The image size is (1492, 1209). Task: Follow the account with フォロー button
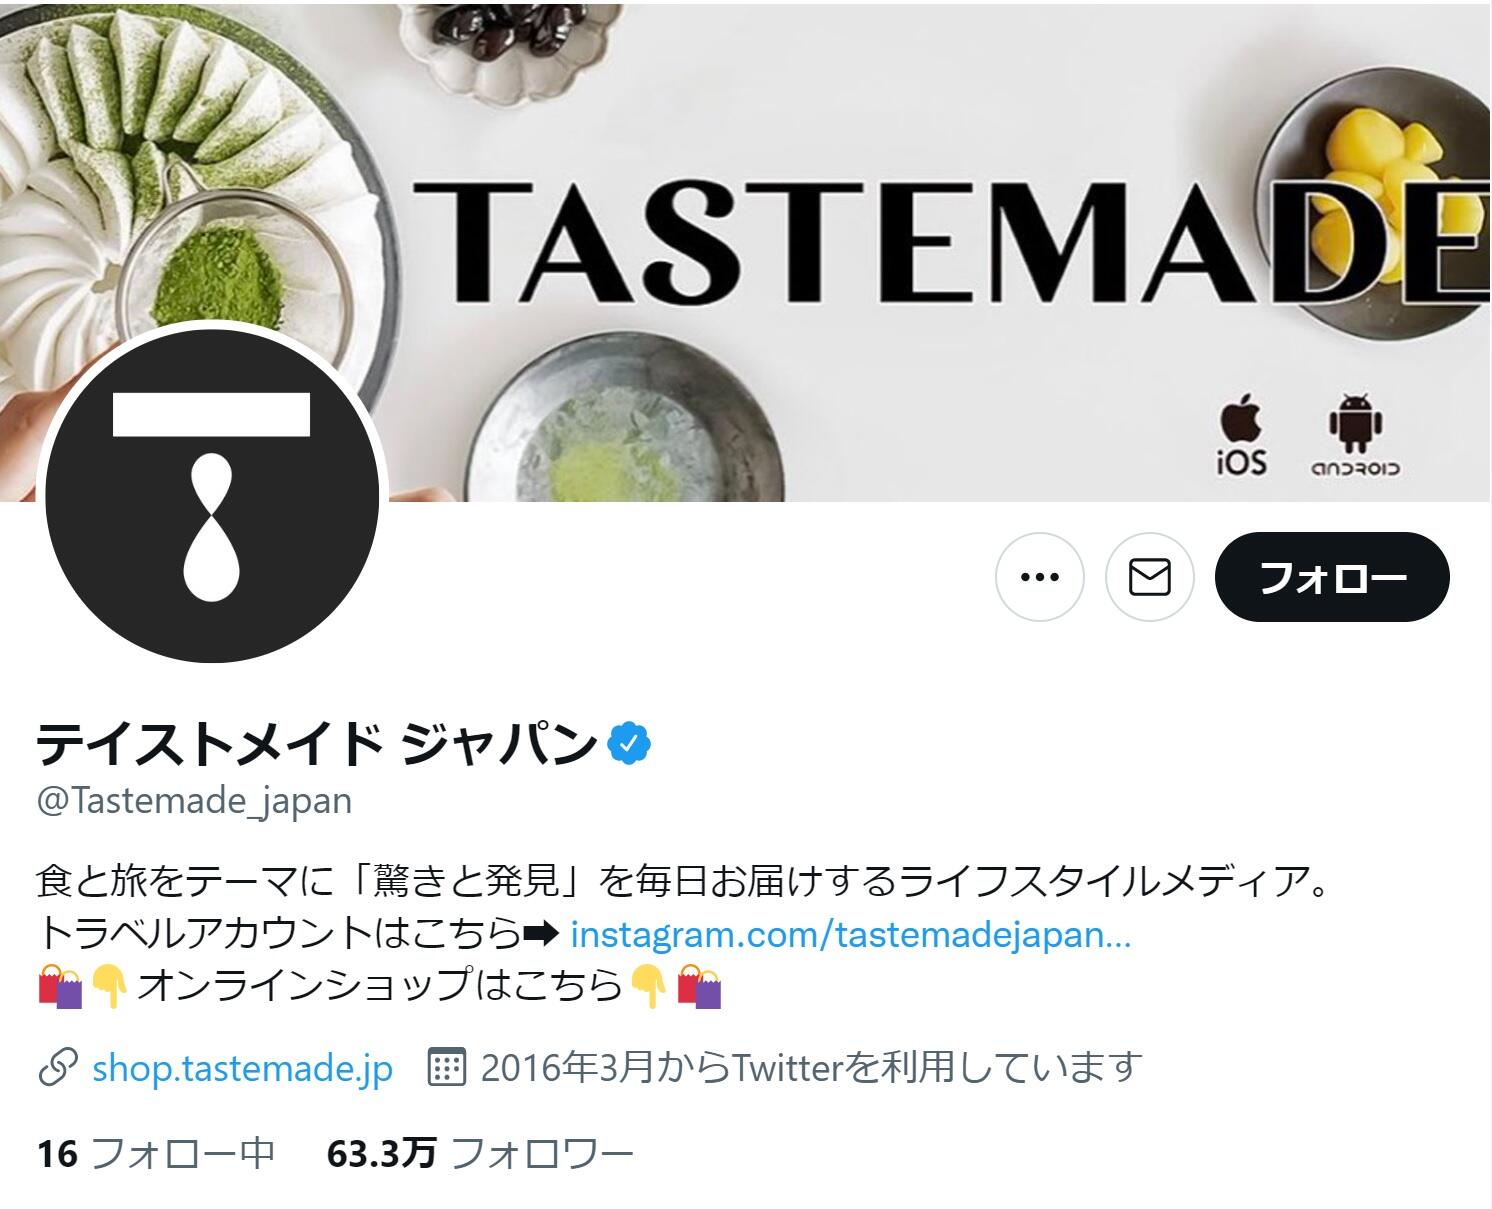[x=1332, y=577]
